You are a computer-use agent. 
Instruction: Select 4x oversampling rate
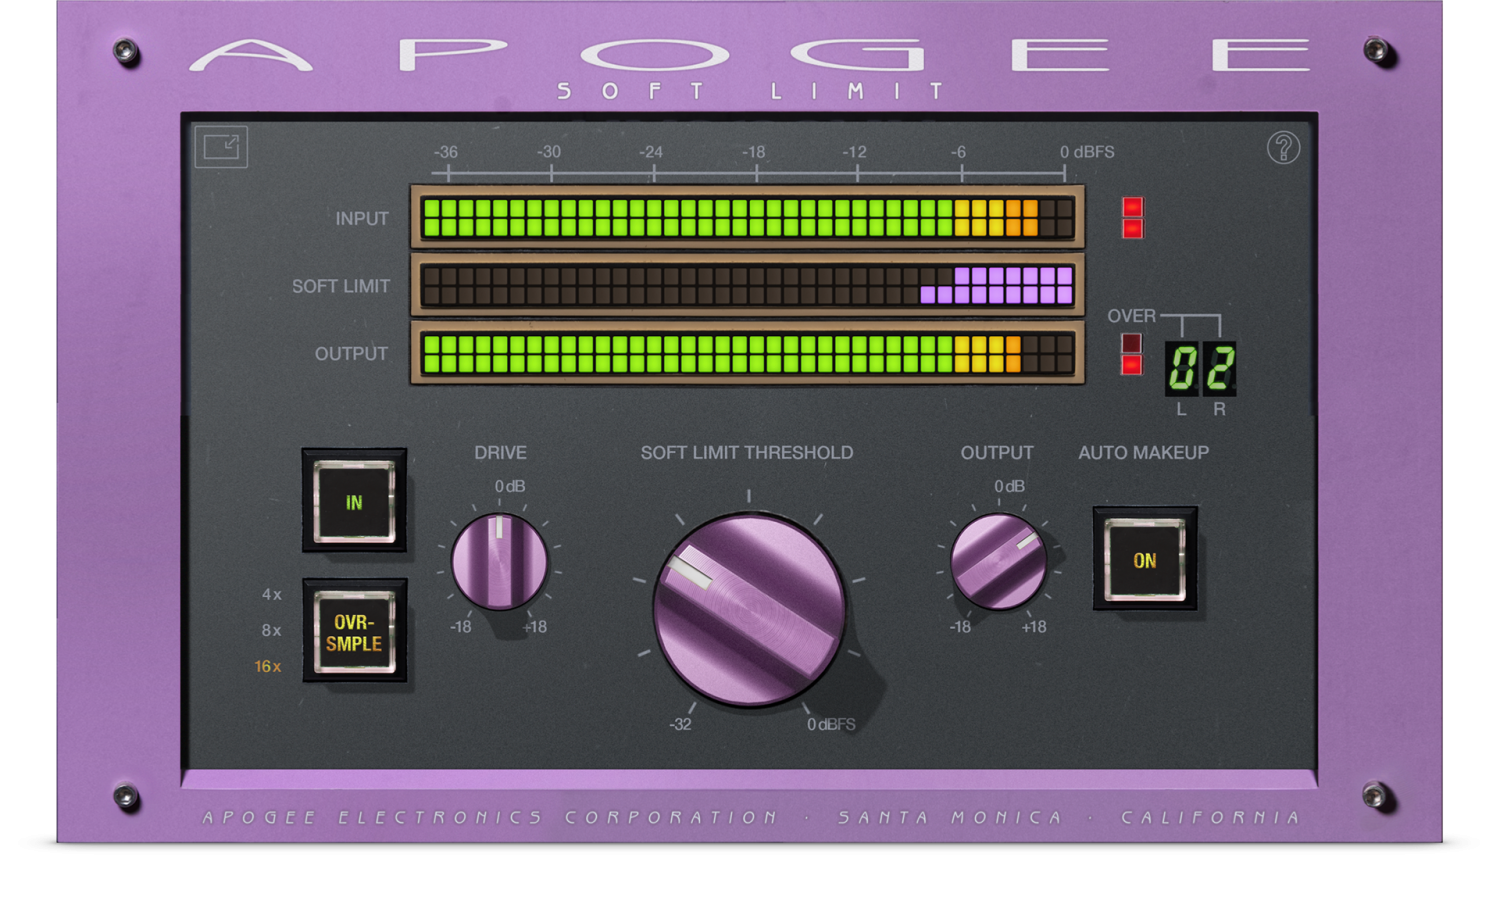[271, 594]
